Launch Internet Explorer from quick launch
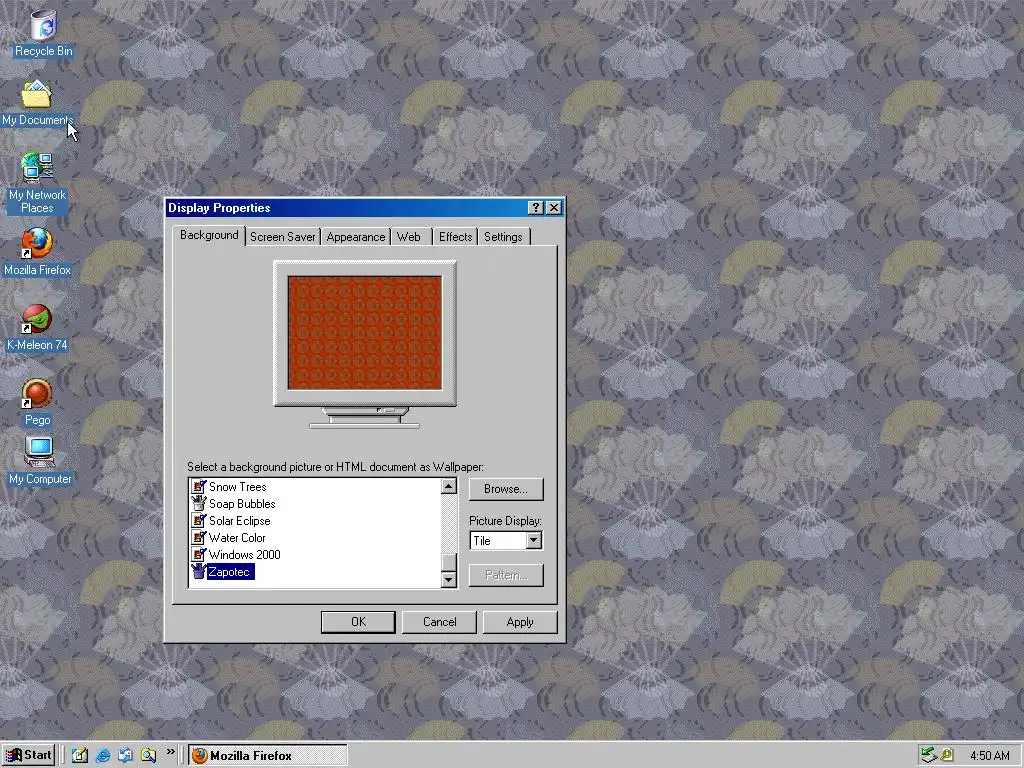Screen dimensions: 1024x768 pyautogui.click(x=103, y=755)
